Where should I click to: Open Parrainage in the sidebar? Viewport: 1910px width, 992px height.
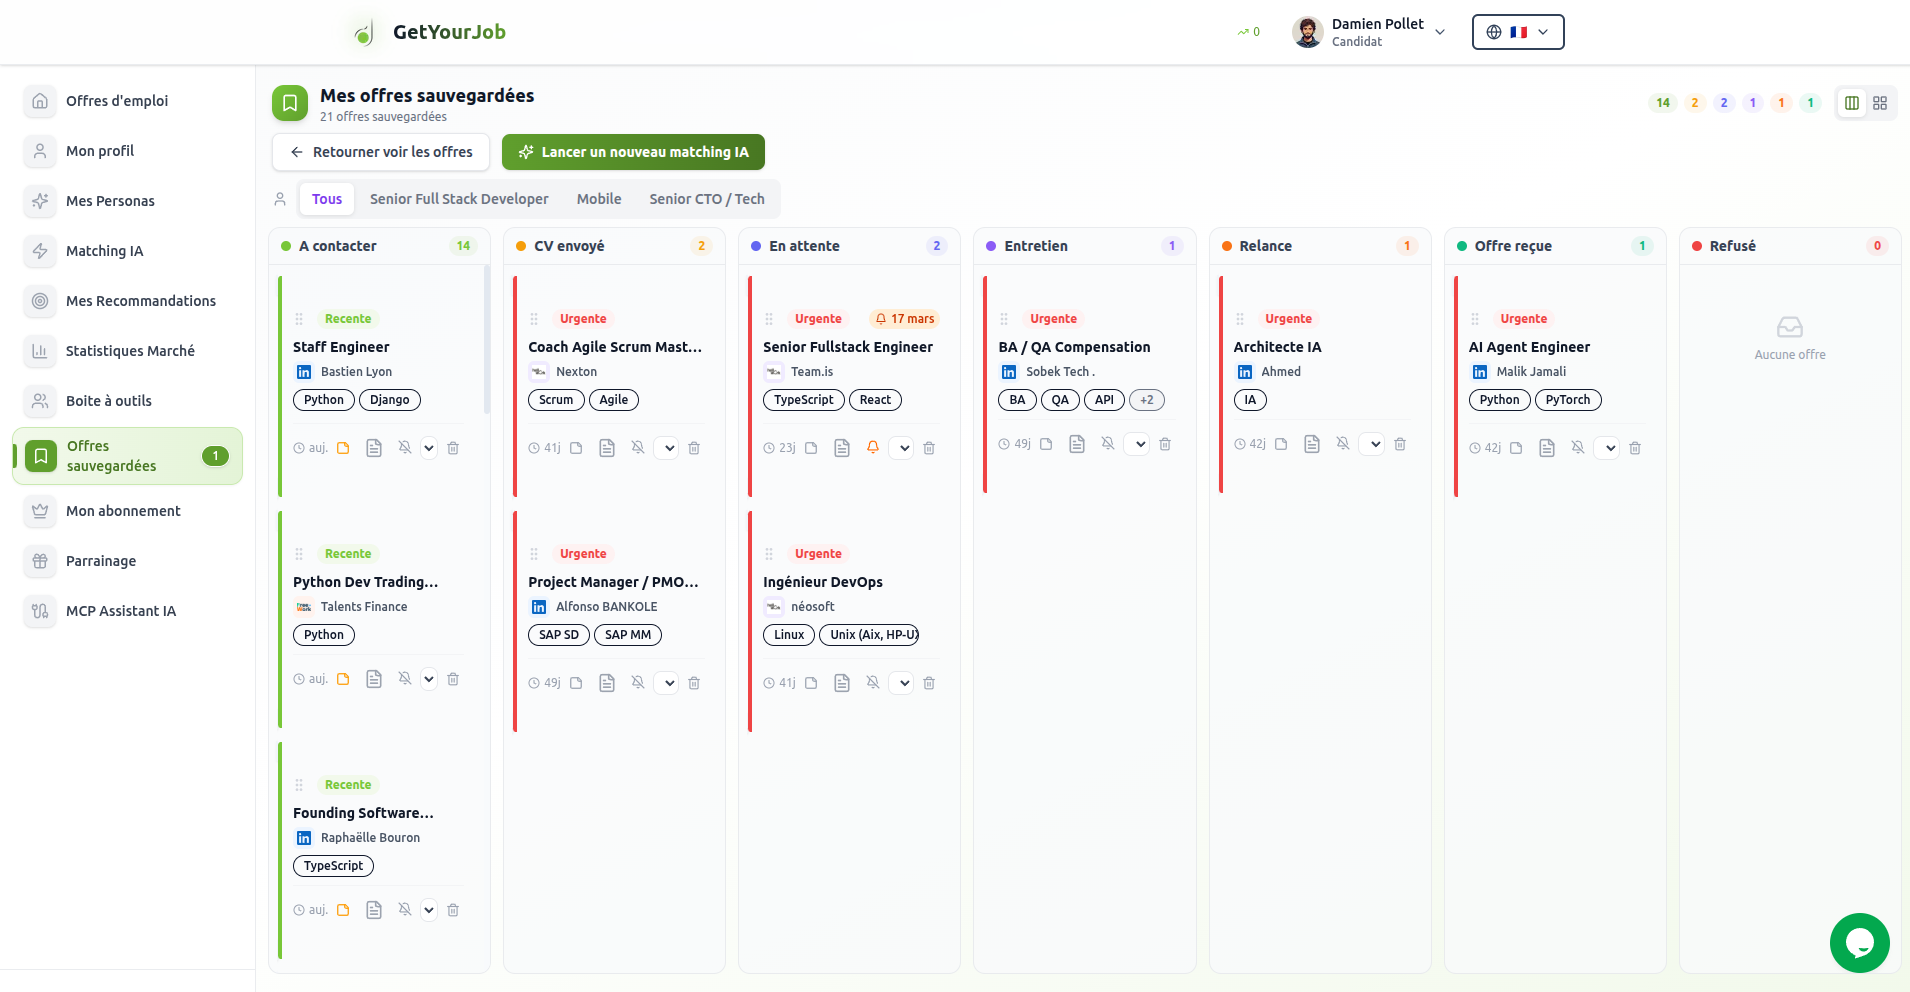click(127, 561)
